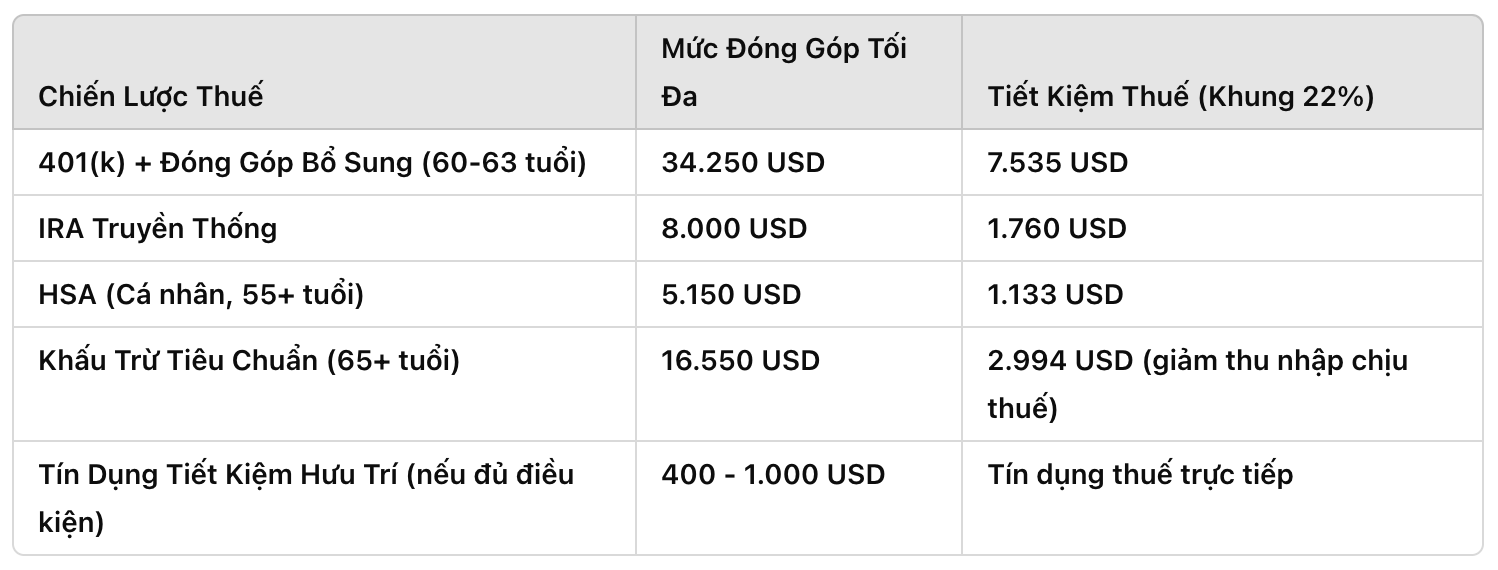Click the text "(60-63 tuổi)" in first row
This screenshot has width=1498, height=570.
[x=504, y=162]
